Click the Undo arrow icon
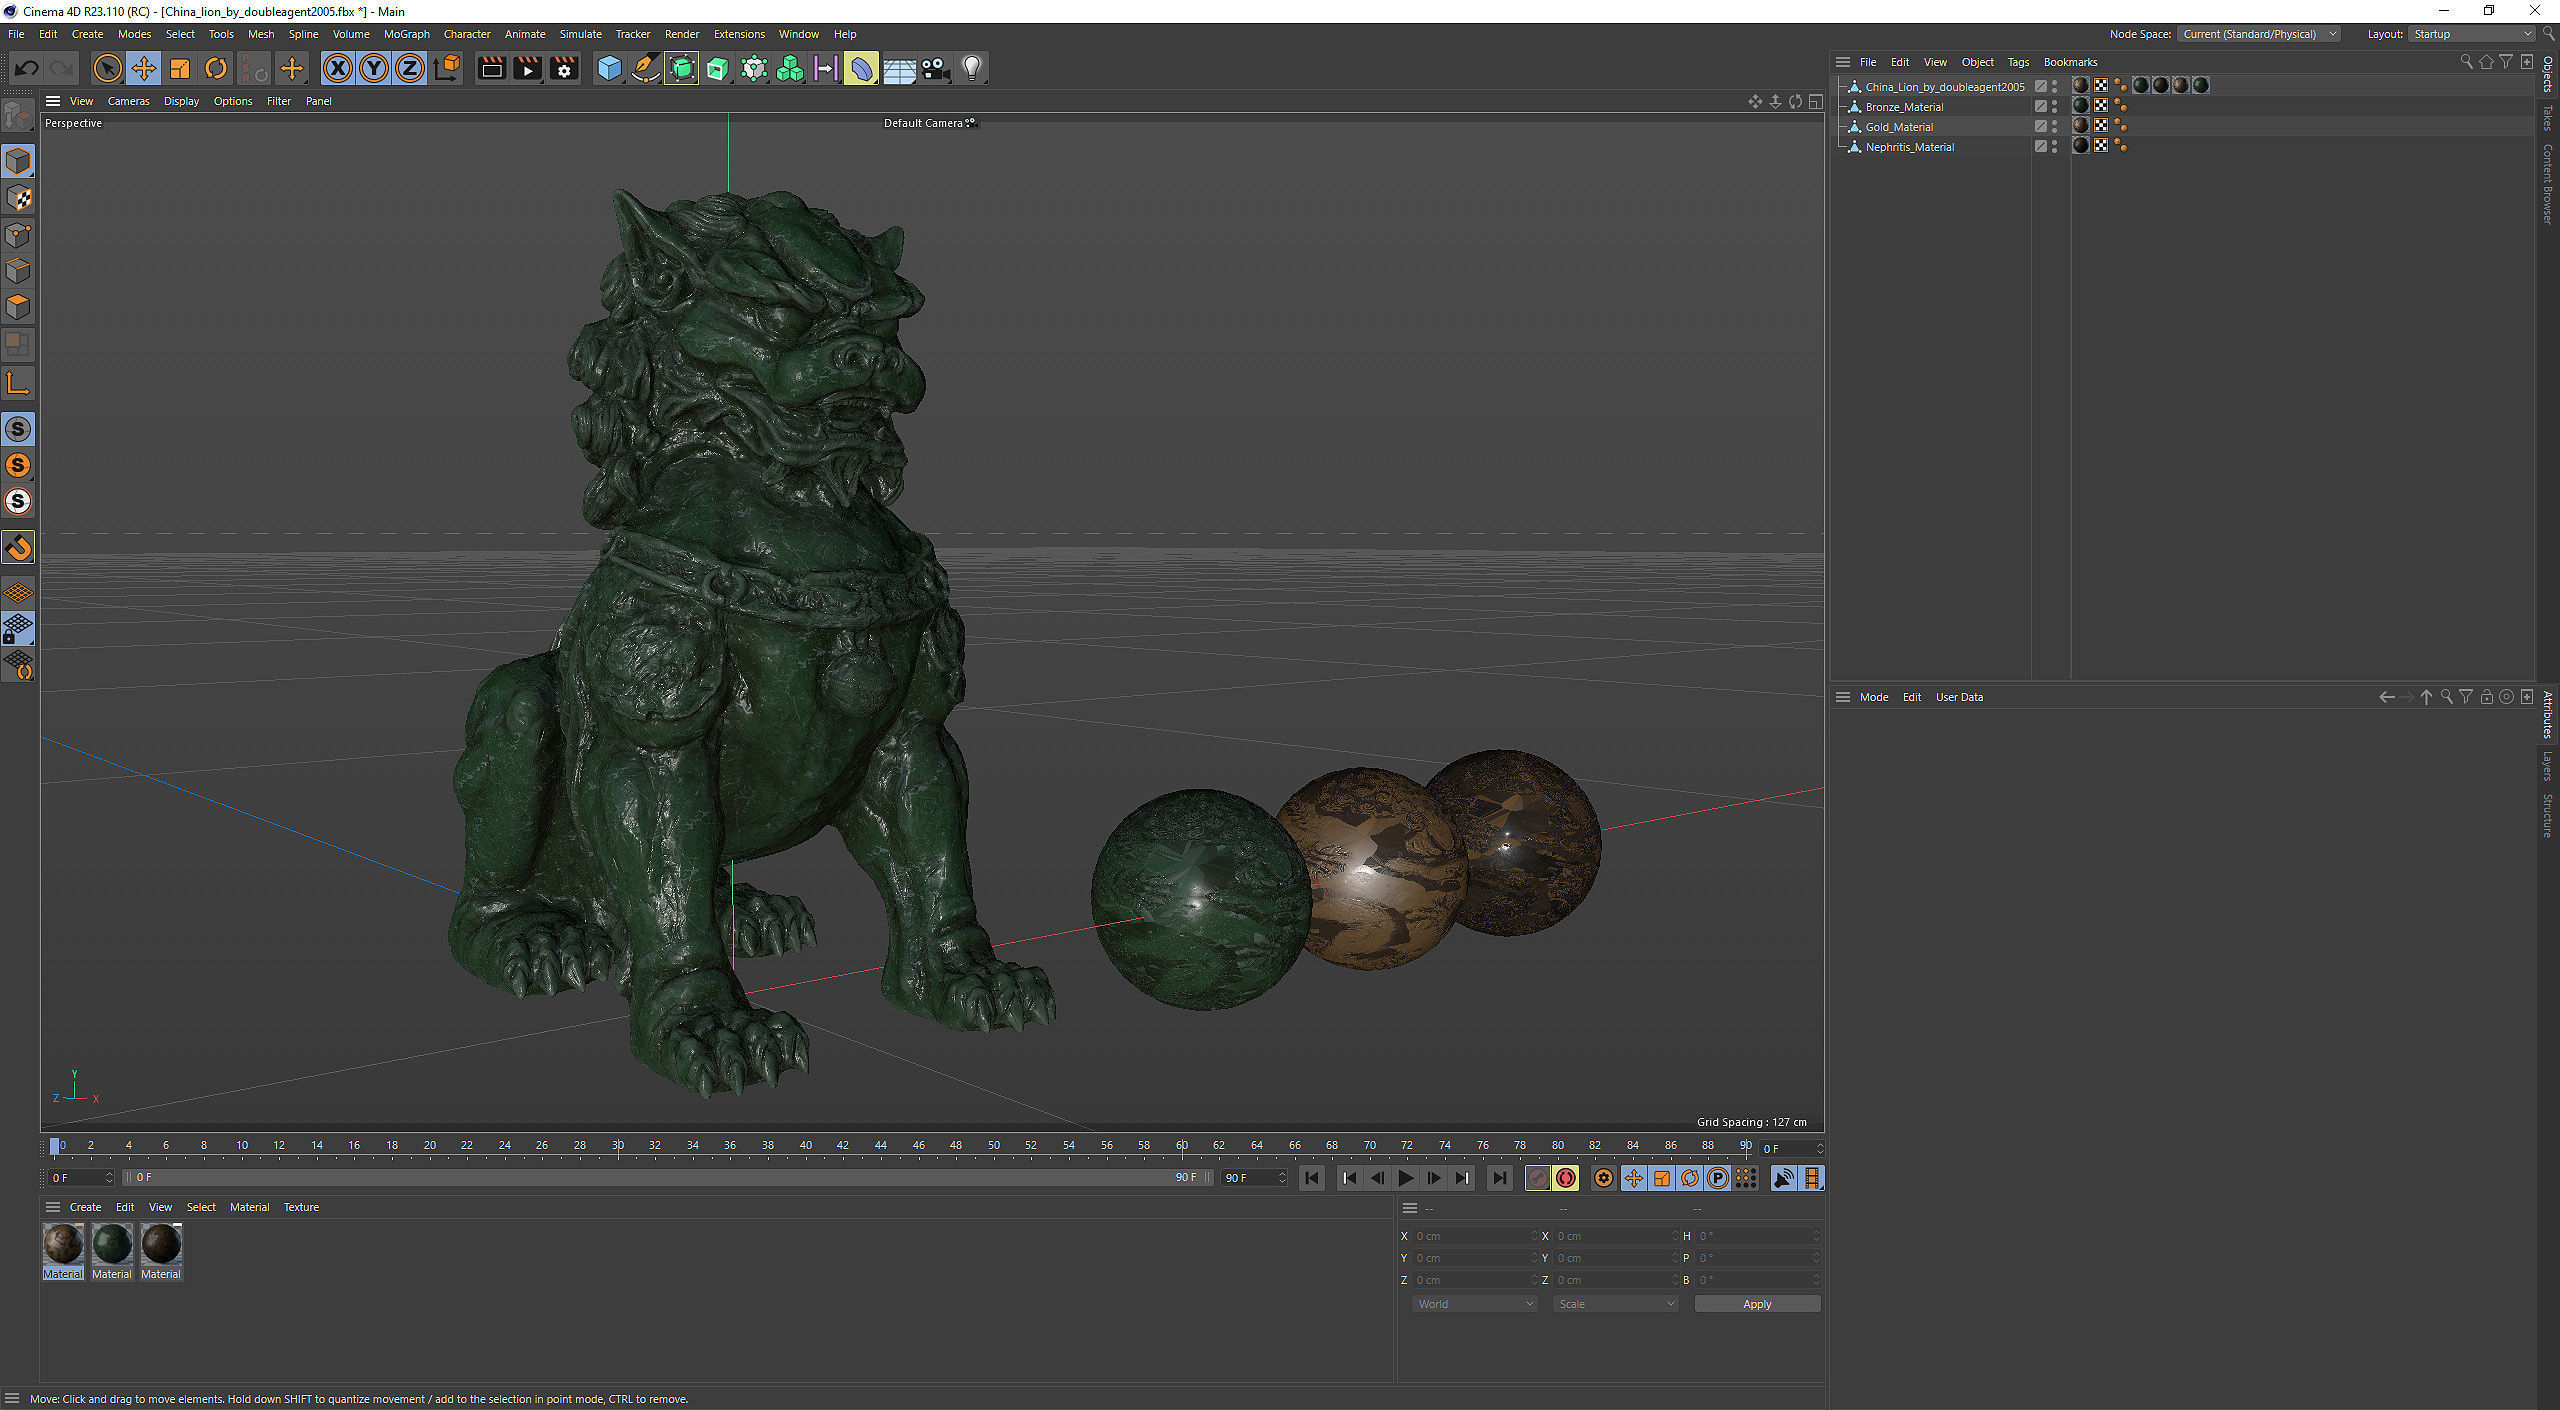Image resolution: width=2560 pixels, height=1410 pixels. pos(27,68)
